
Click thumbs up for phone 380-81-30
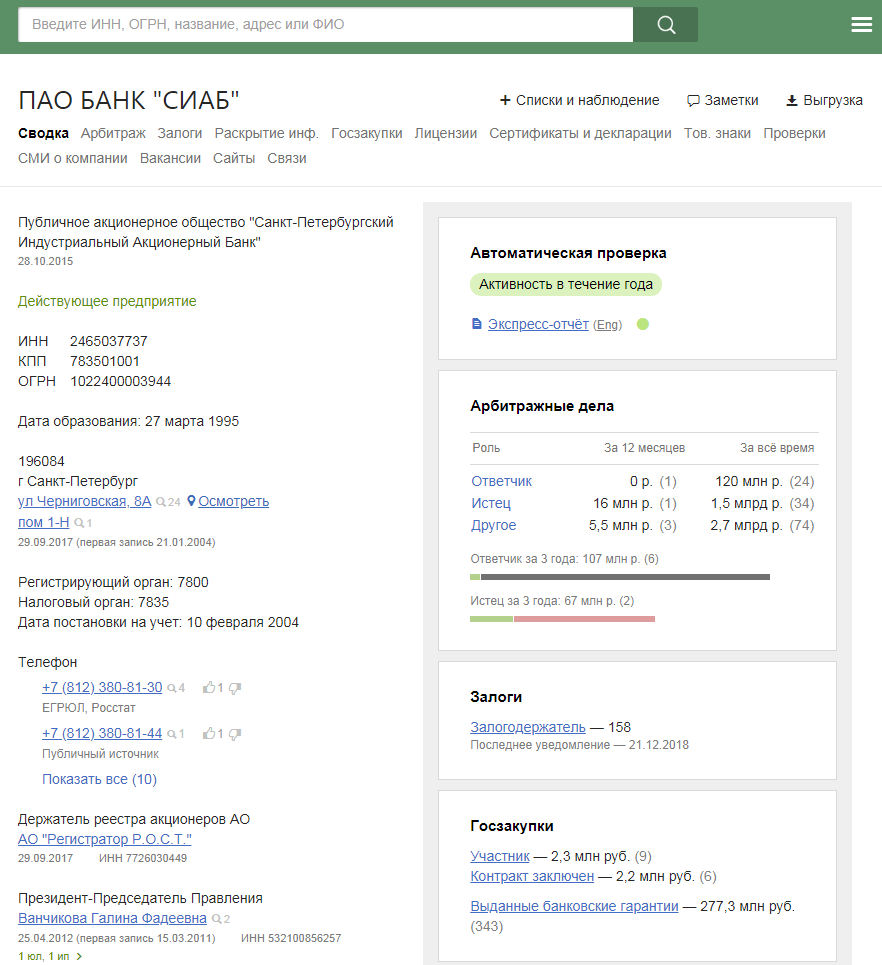click(209, 688)
